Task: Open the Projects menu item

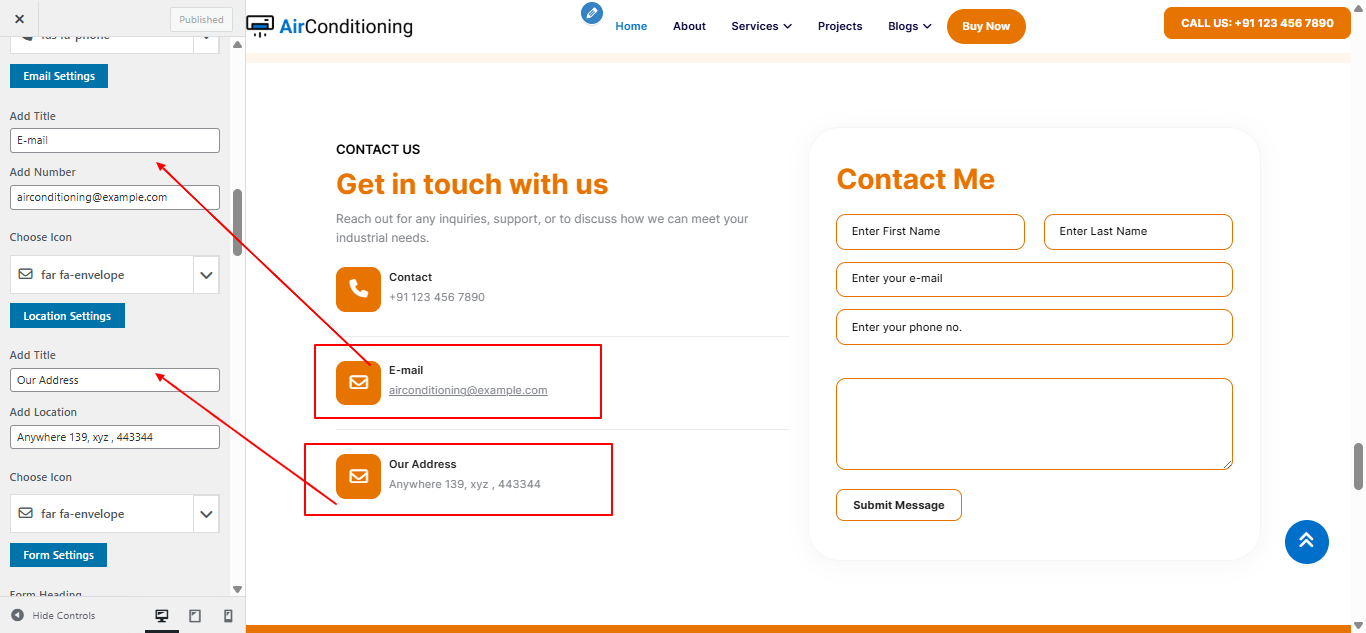Action: click(840, 26)
